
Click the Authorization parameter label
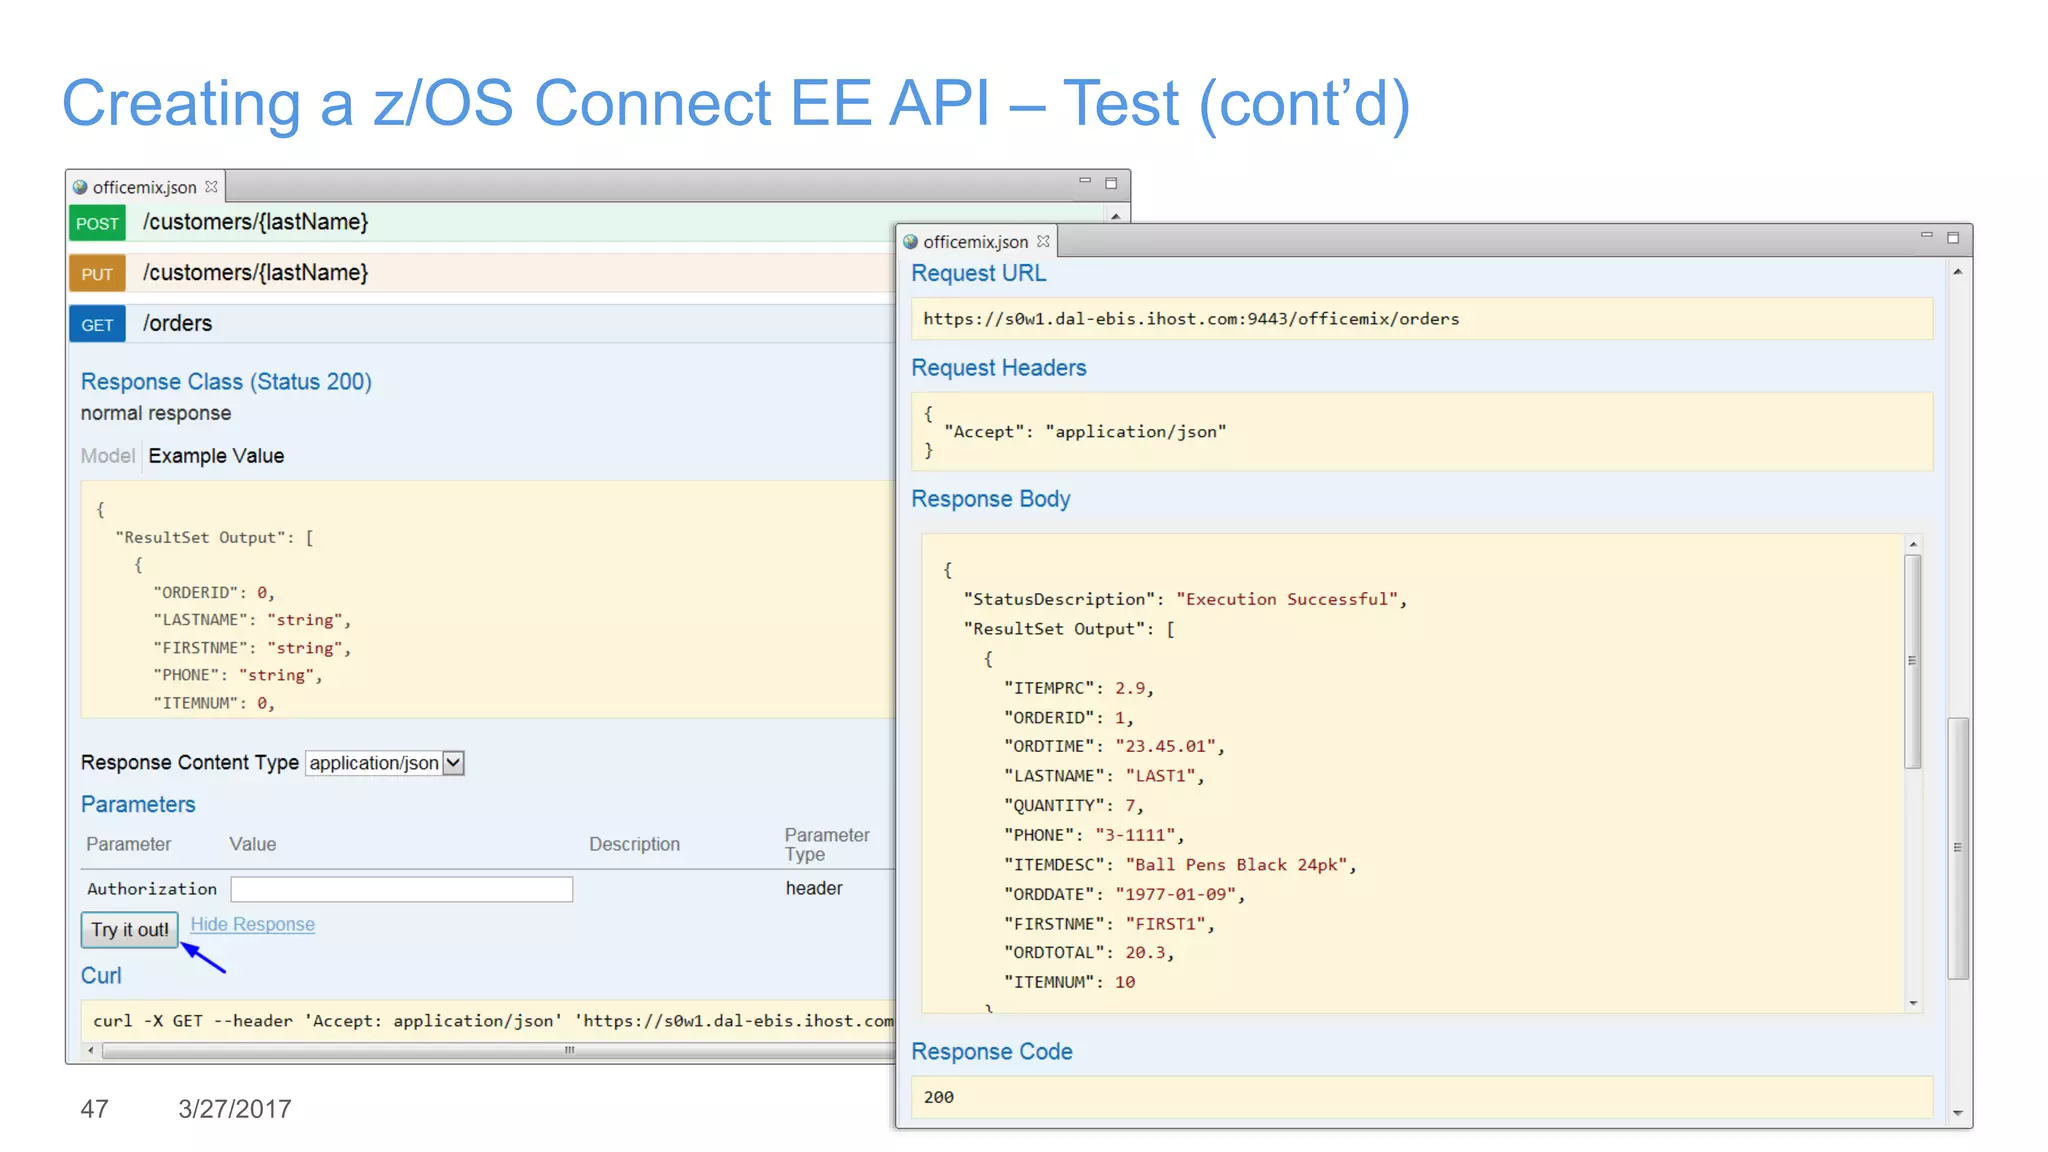[152, 889]
